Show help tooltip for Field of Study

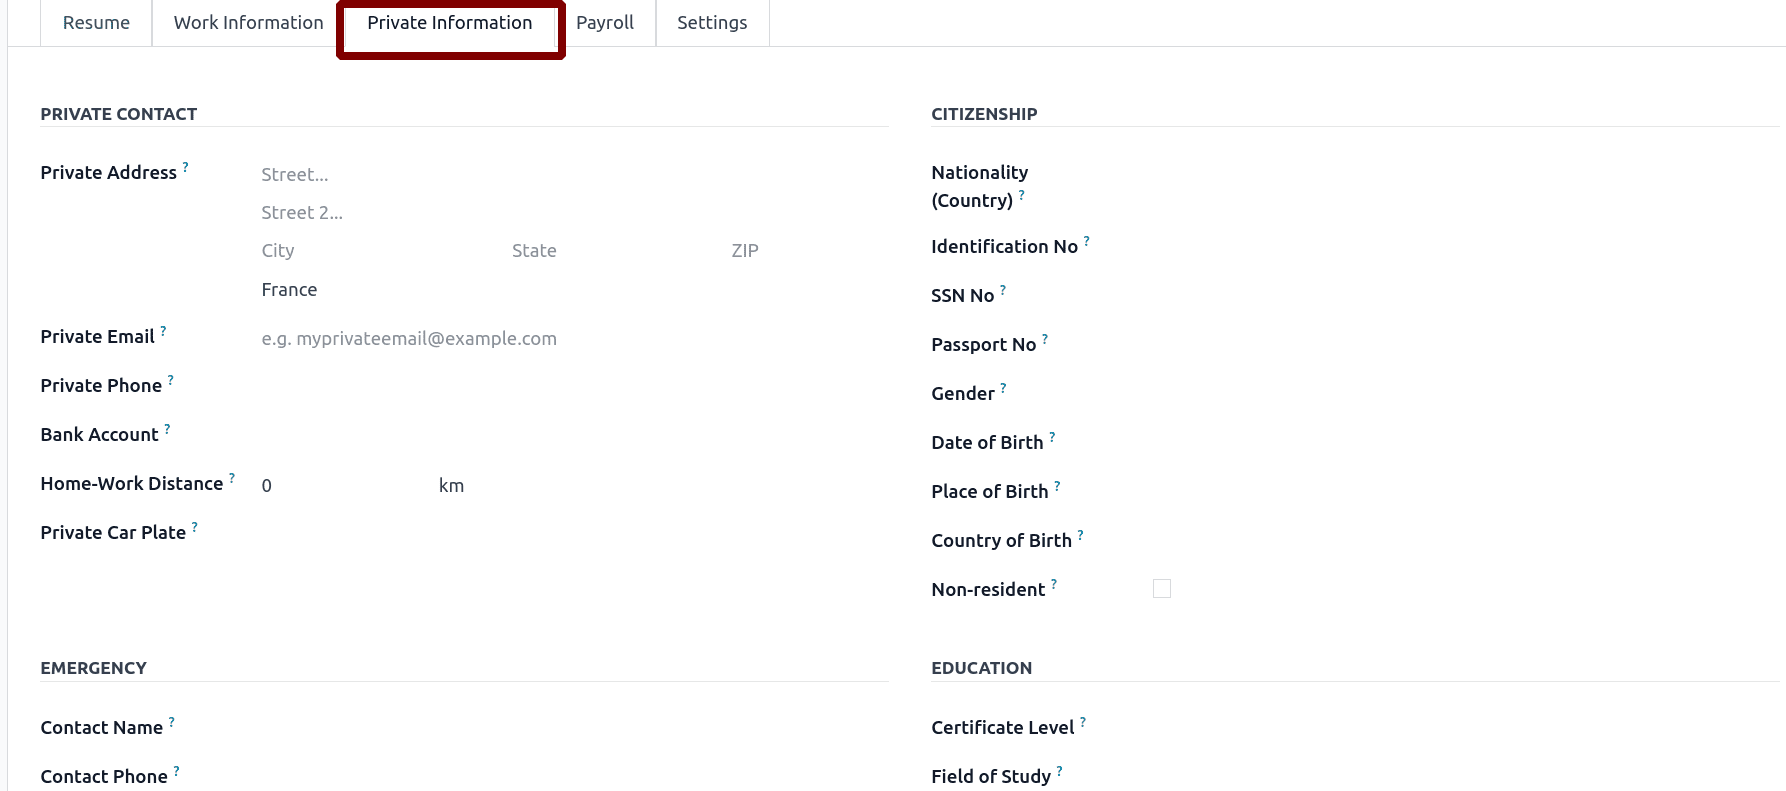tap(1059, 771)
